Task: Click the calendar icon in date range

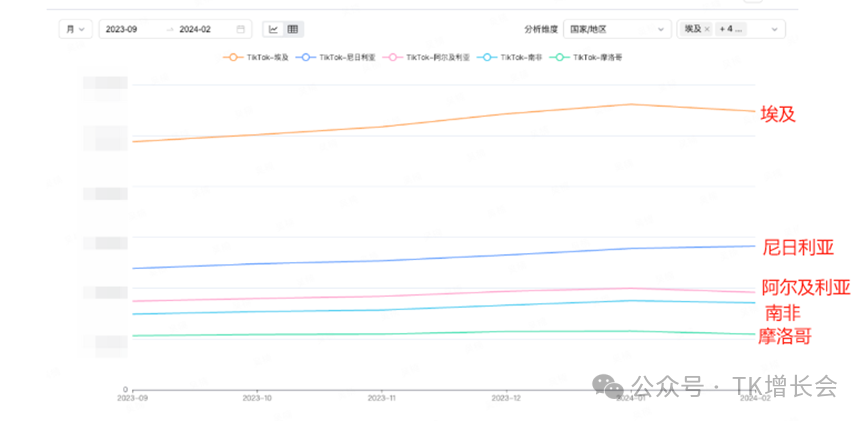Action: tap(240, 30)
